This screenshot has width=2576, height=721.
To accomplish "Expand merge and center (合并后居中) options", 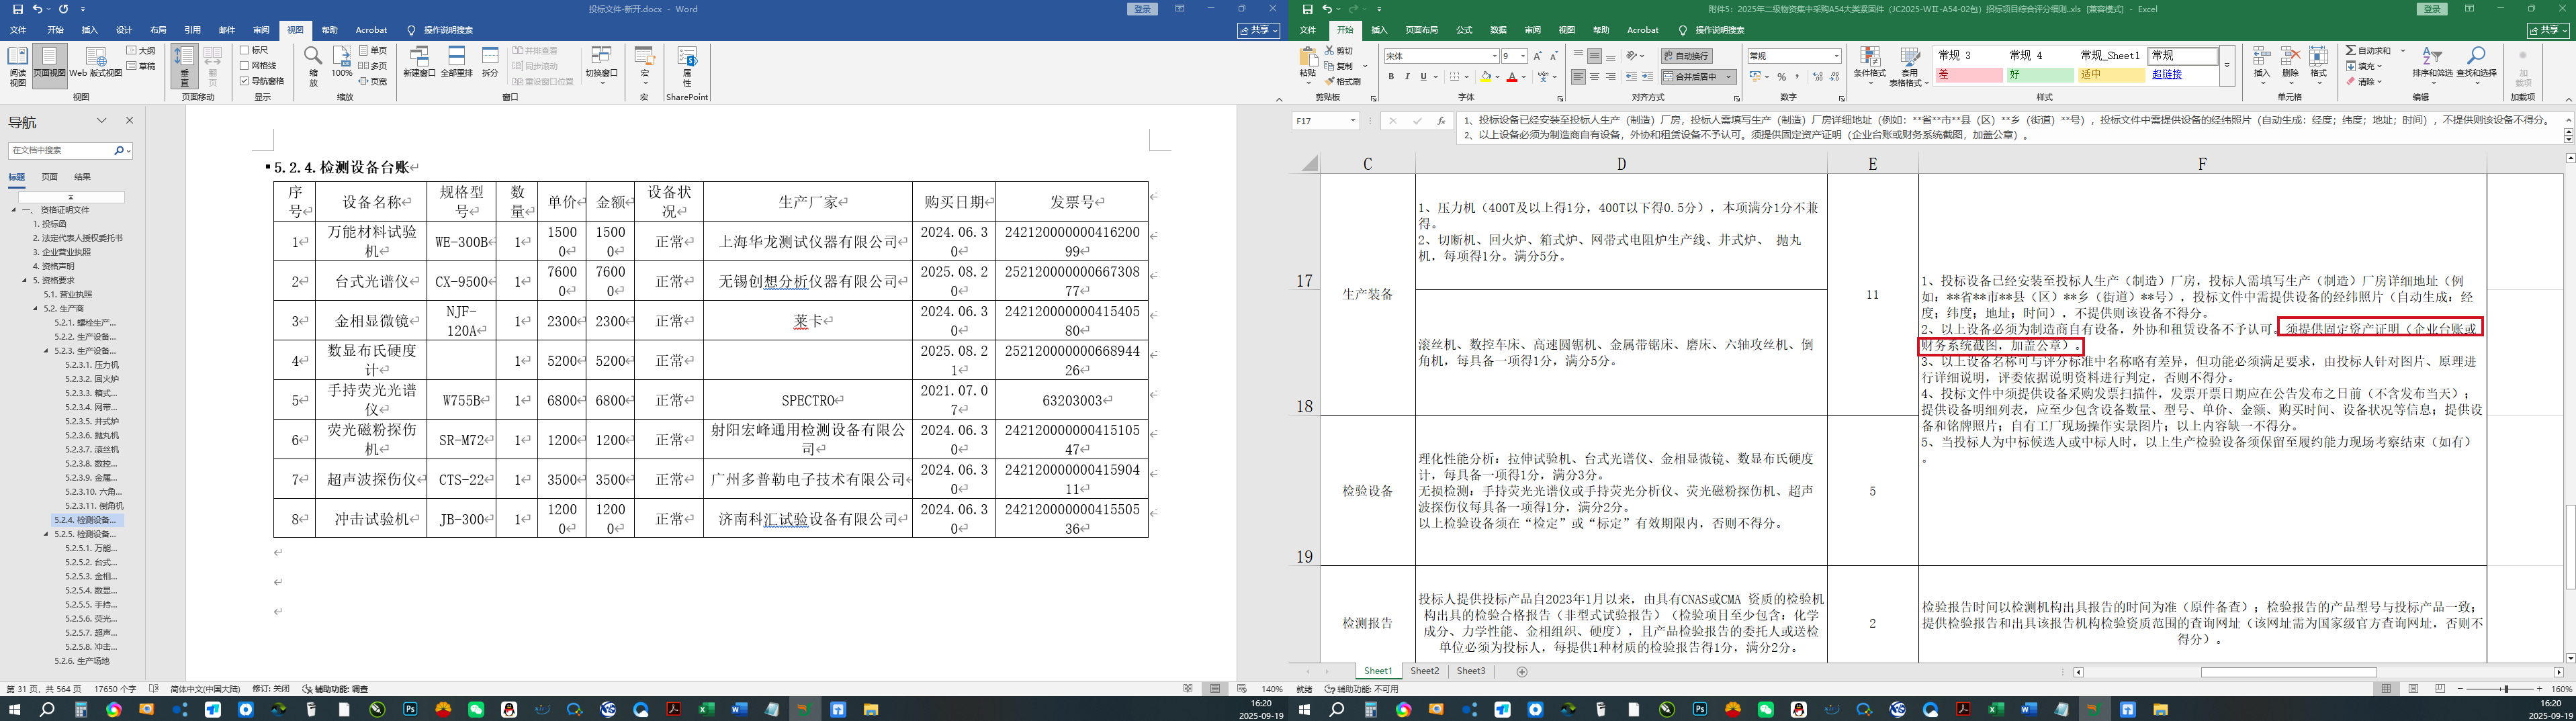I will (1729, 77).
